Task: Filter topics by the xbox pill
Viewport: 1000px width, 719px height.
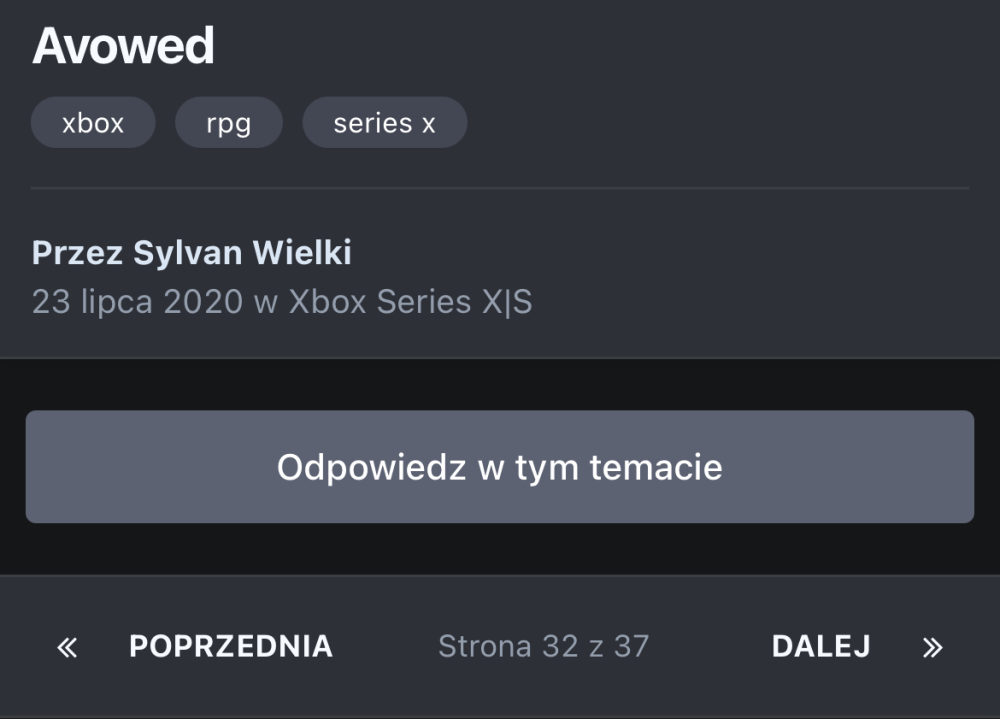Action: point(93,123)
